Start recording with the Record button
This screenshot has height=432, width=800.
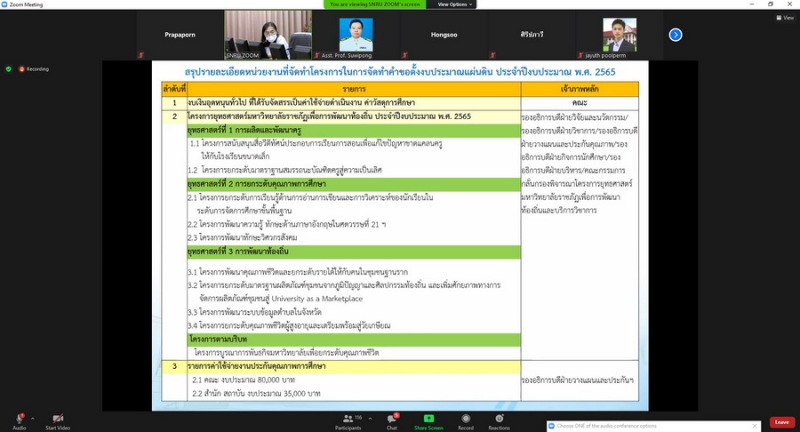464,417
